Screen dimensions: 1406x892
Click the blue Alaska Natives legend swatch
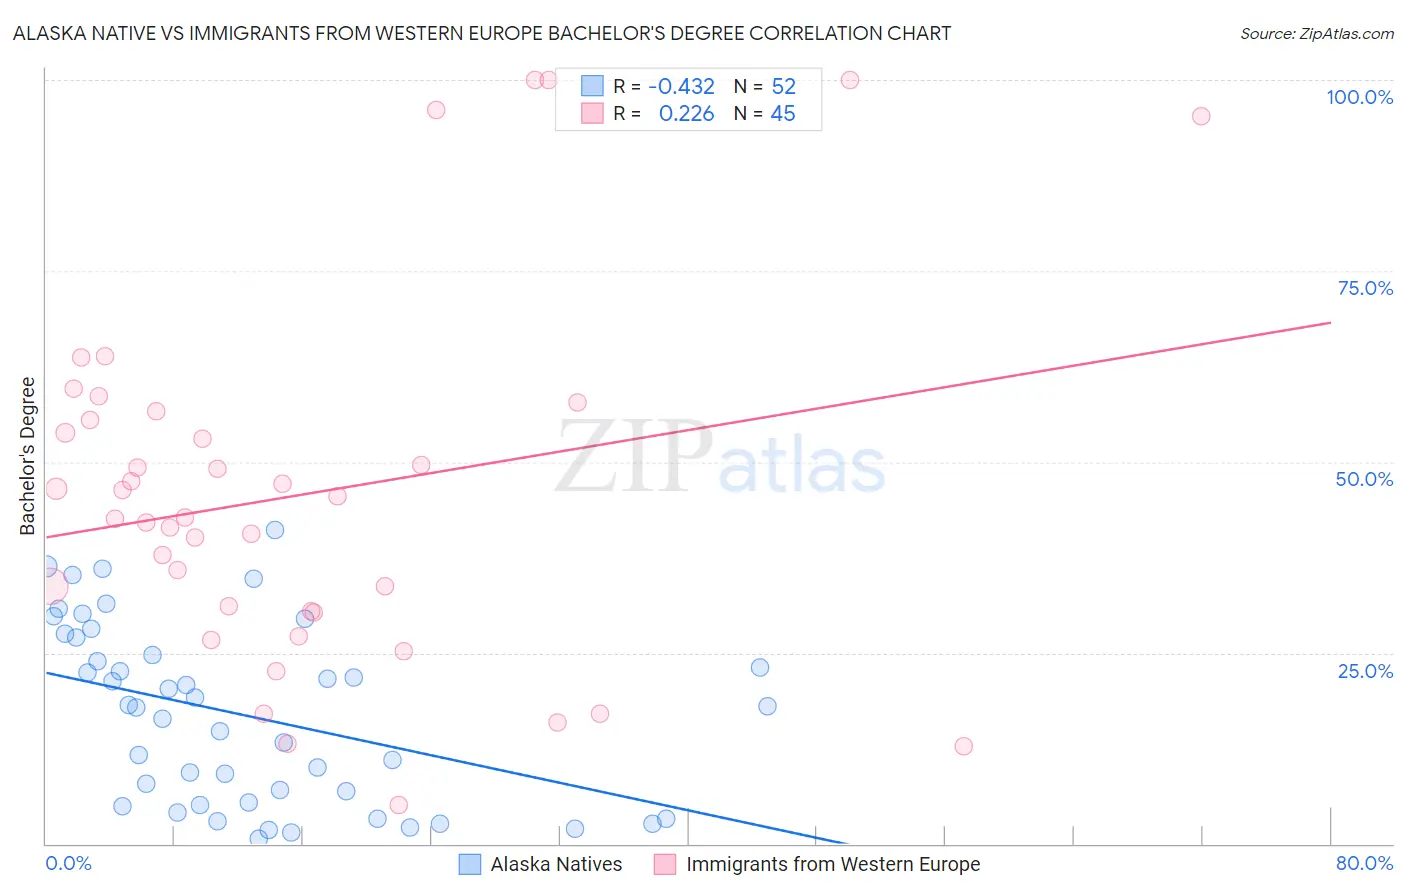(470, 864)
